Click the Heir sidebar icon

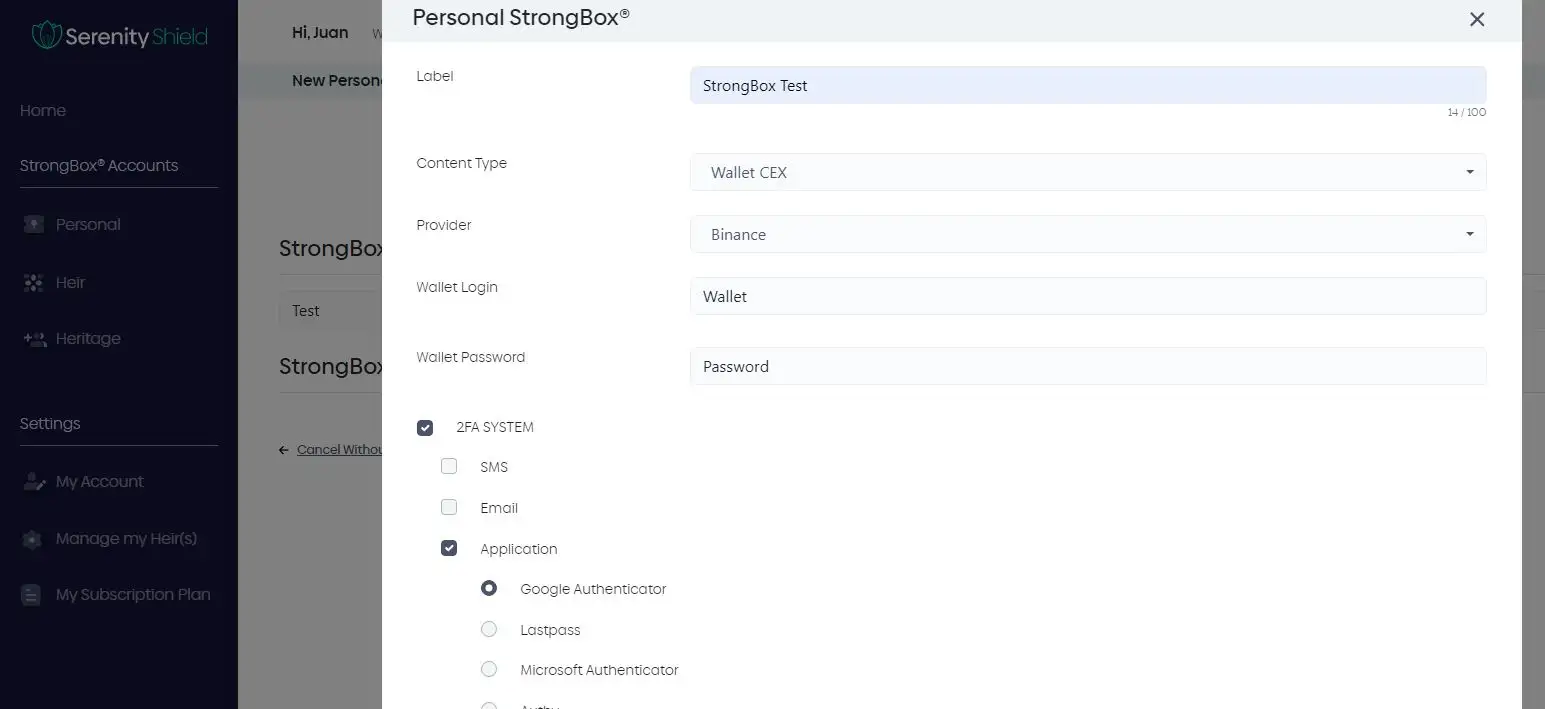click(34, 283)
